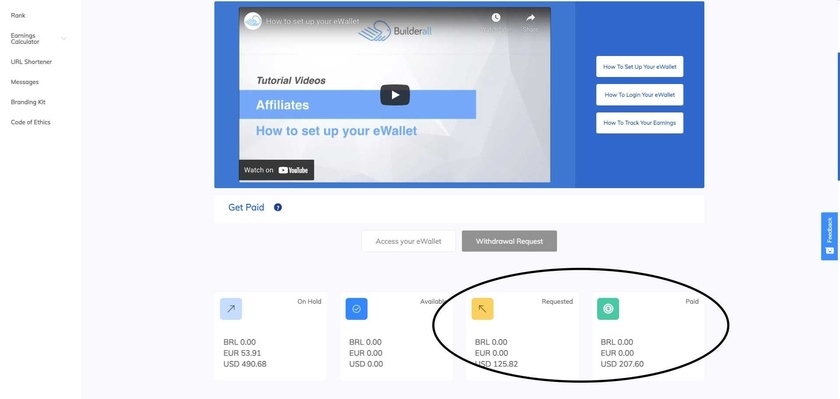Click the video Share arrow icon
The image size is (840, 399).
point(530,18)
